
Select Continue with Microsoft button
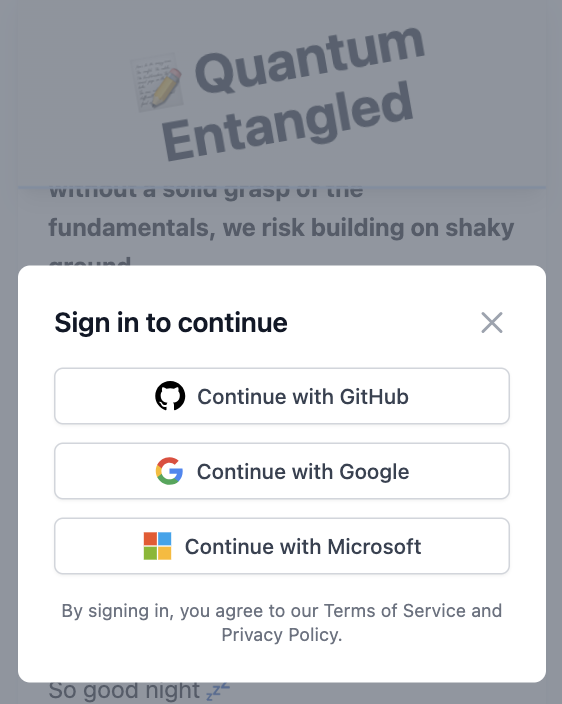coord(282,546)
